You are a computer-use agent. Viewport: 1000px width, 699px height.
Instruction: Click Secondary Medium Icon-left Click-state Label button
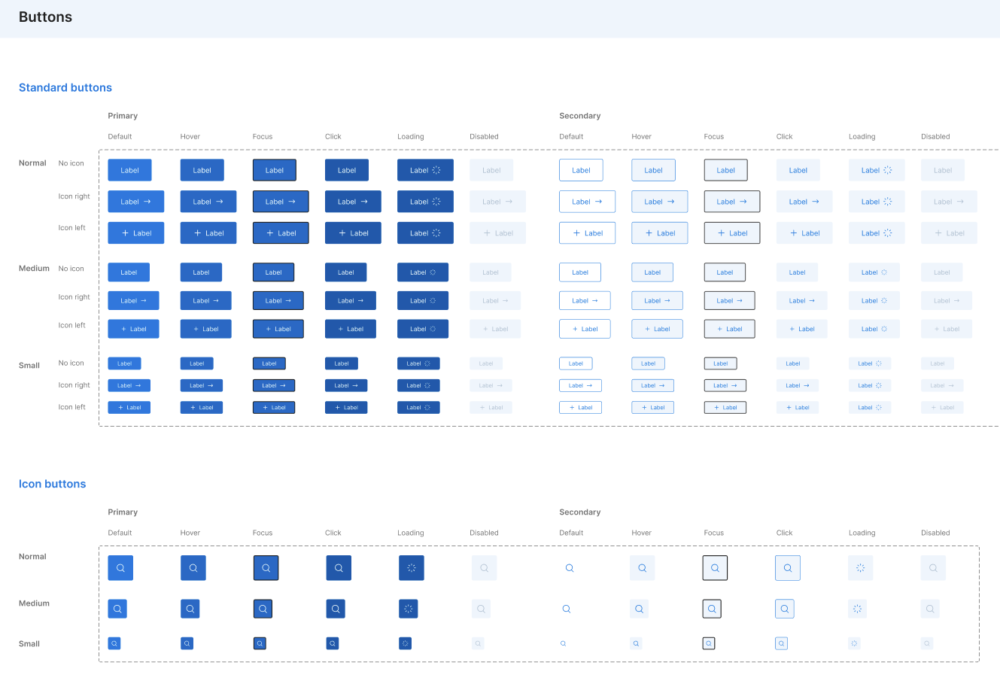pyautogui.click(x=802, y=329)
